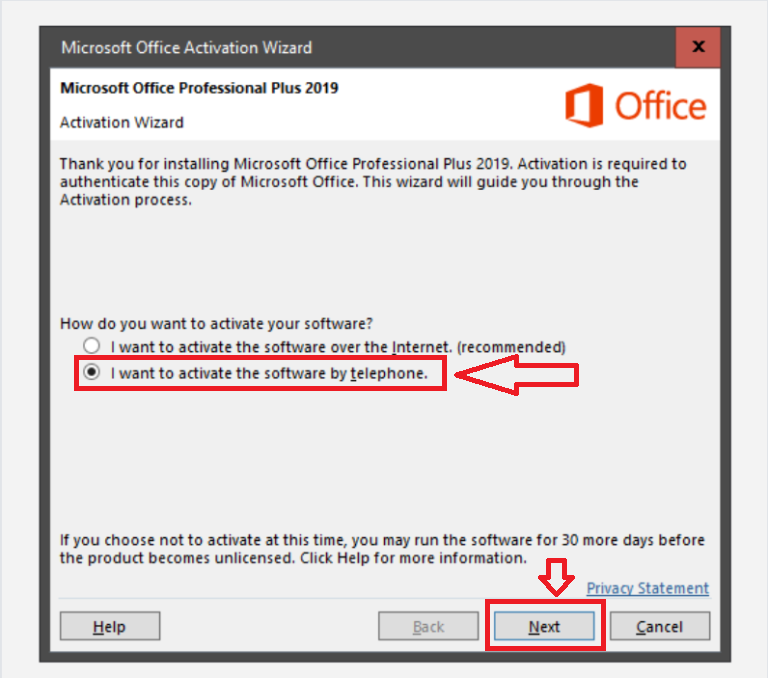
Task: Click the "How do you want to activate" question
Action: [x=216, y=324]
